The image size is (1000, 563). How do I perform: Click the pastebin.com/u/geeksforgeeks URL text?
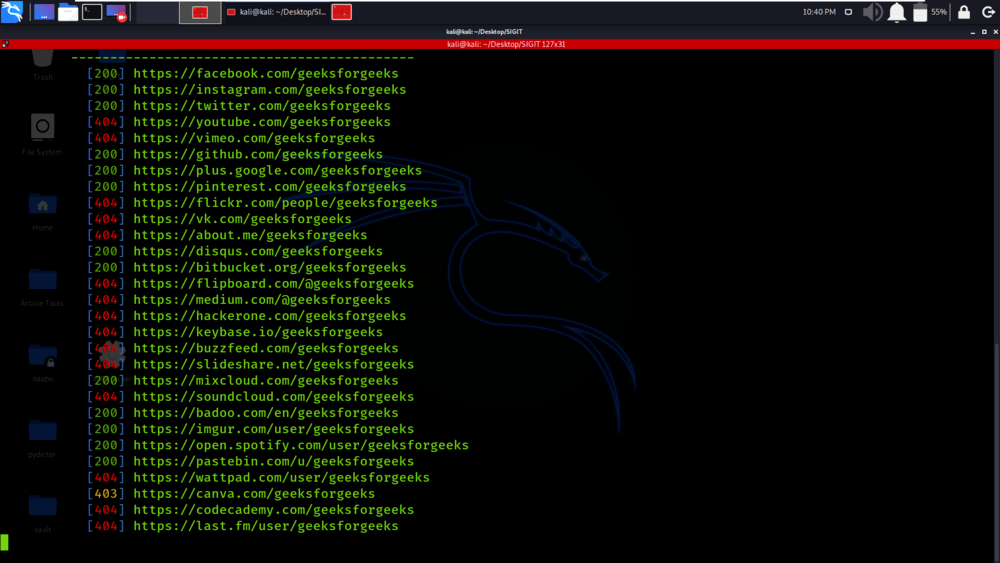[274, 461]
